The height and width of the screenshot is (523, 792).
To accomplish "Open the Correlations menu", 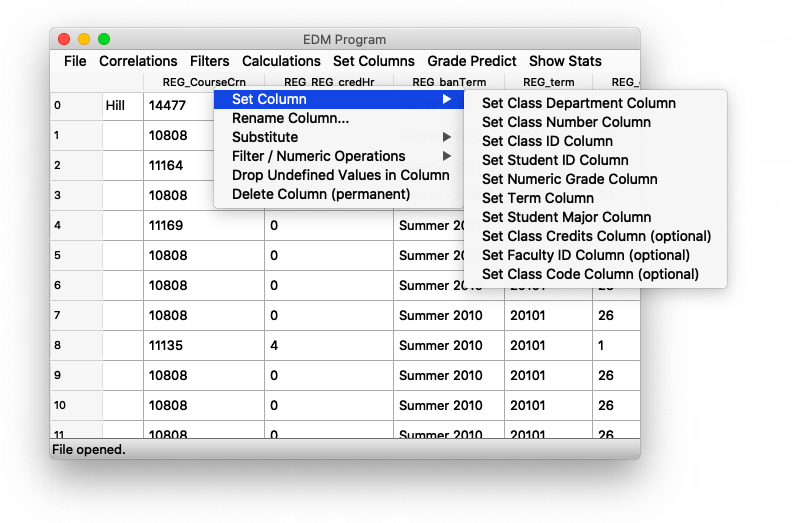I will (x=138, y=61).
